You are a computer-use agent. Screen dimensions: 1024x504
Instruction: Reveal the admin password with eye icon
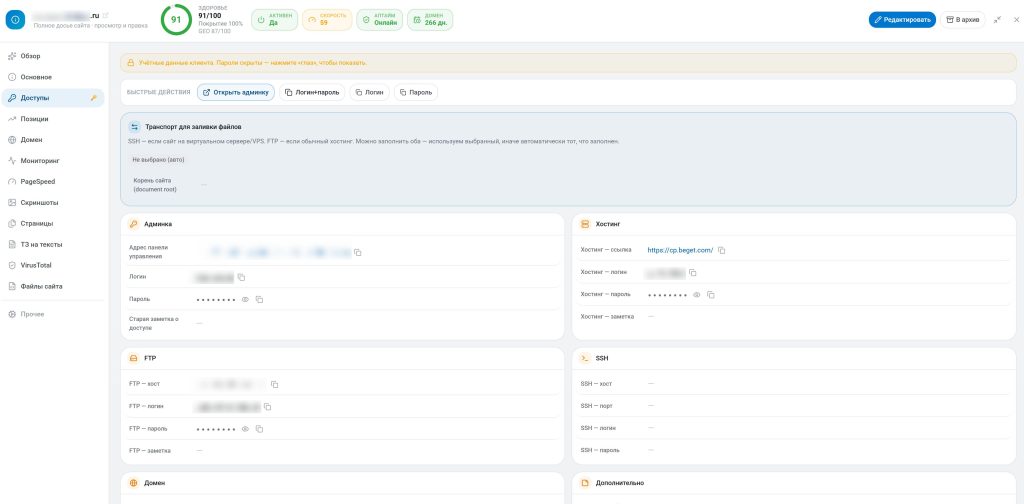(x=246, y=299)
